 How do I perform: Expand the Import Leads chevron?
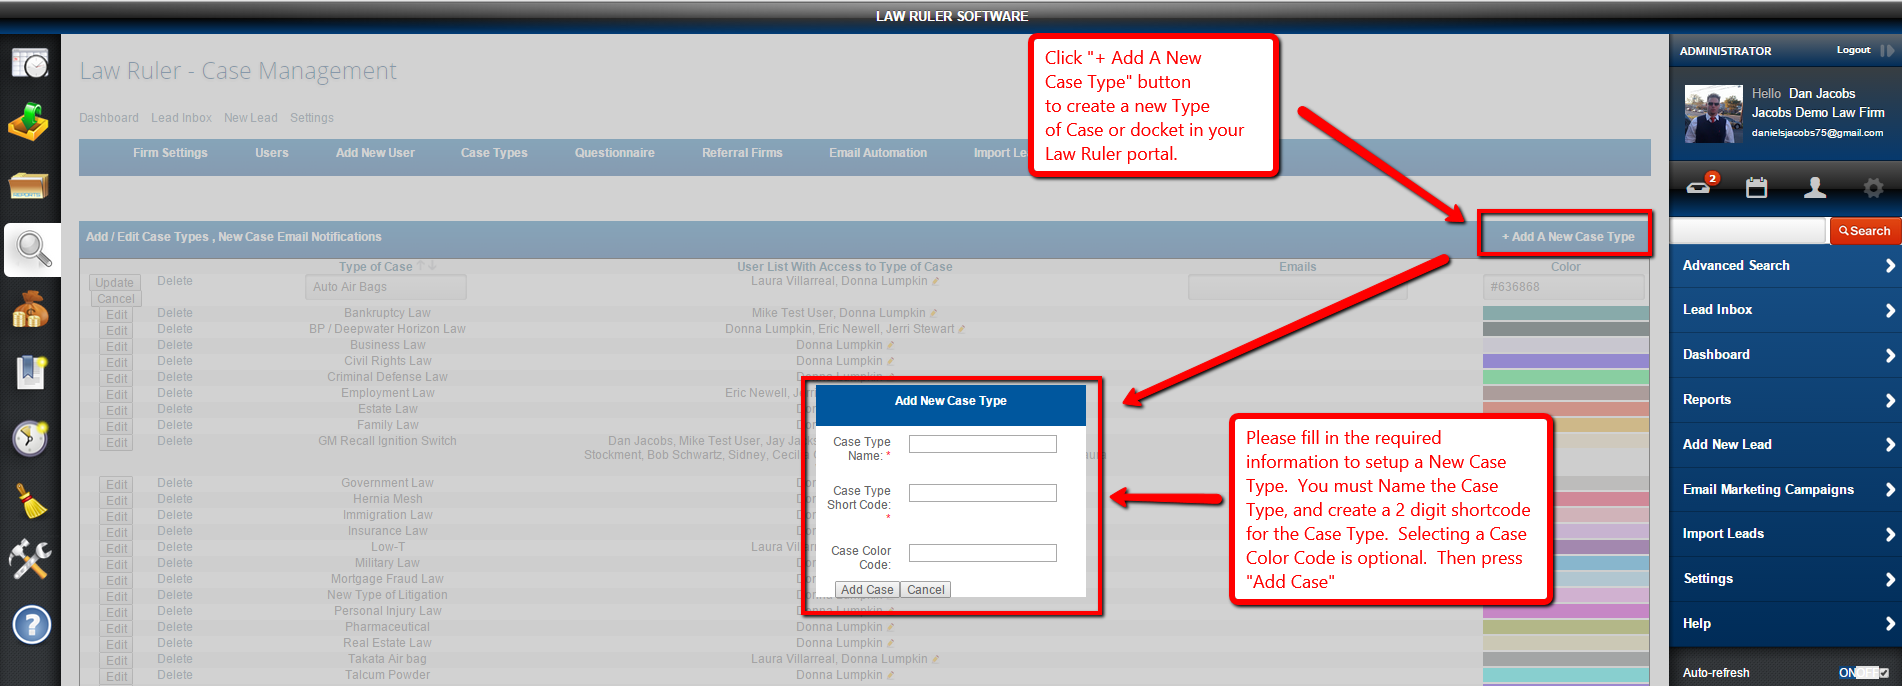(x=1890, y=534)
